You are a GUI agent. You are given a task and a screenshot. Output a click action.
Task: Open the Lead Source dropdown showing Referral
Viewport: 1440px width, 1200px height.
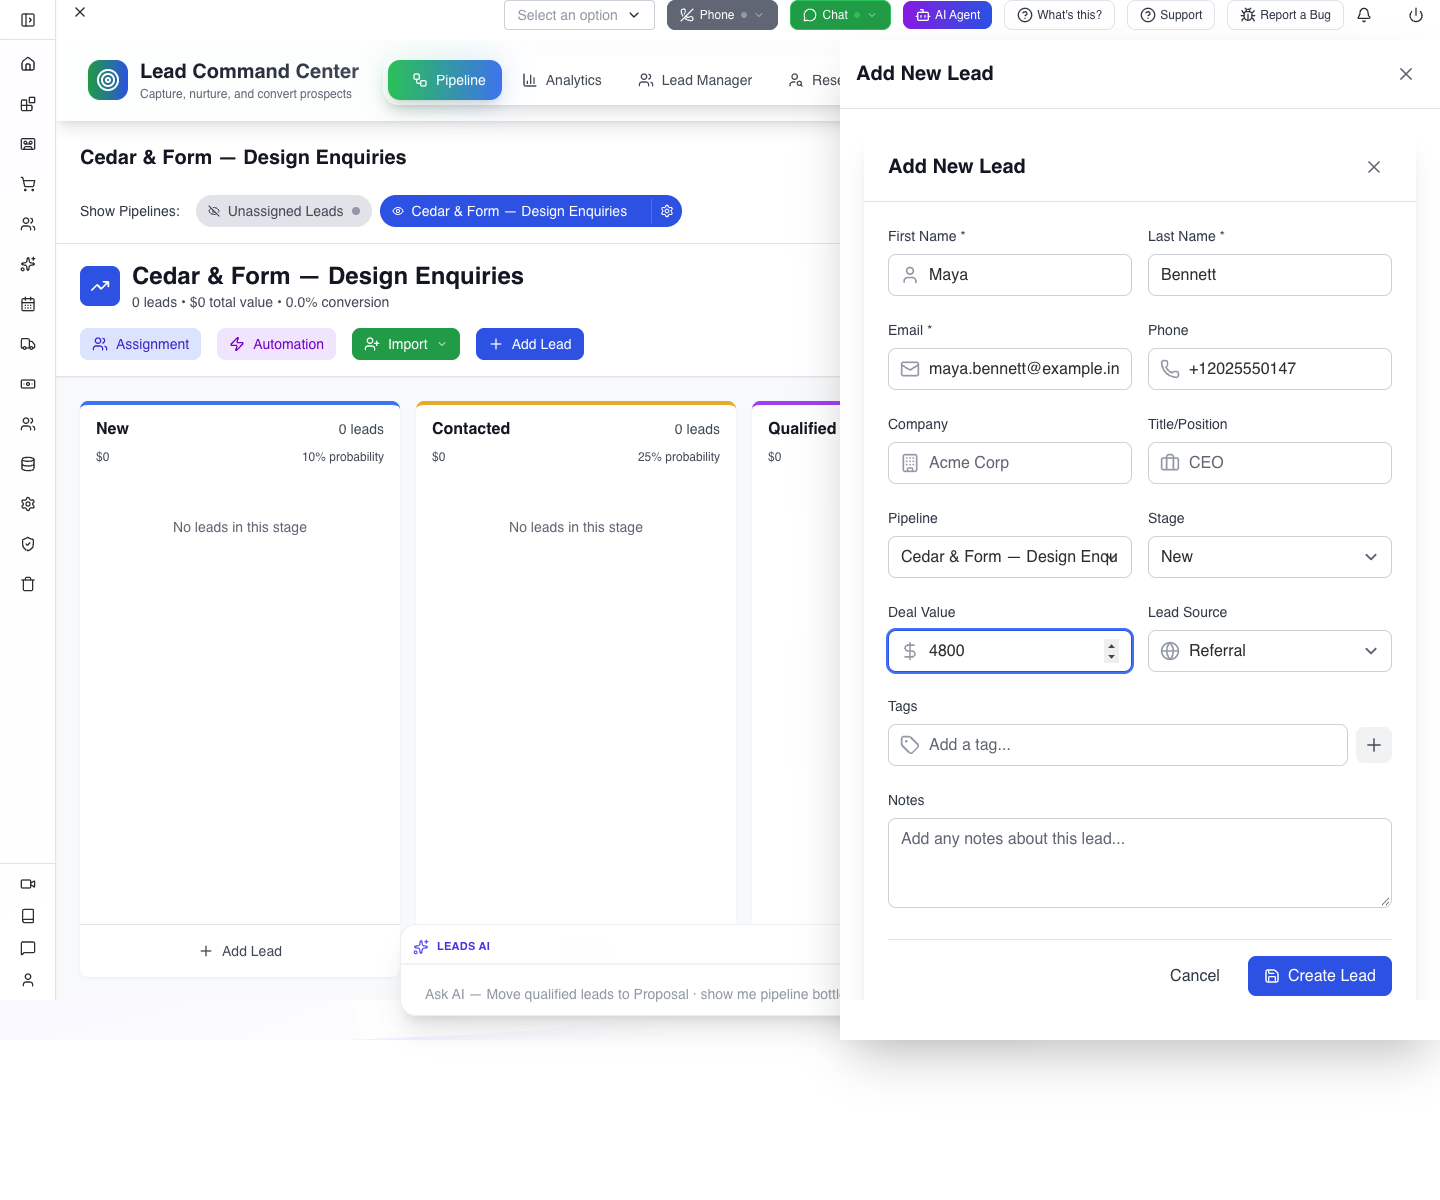click(1270, 651)
